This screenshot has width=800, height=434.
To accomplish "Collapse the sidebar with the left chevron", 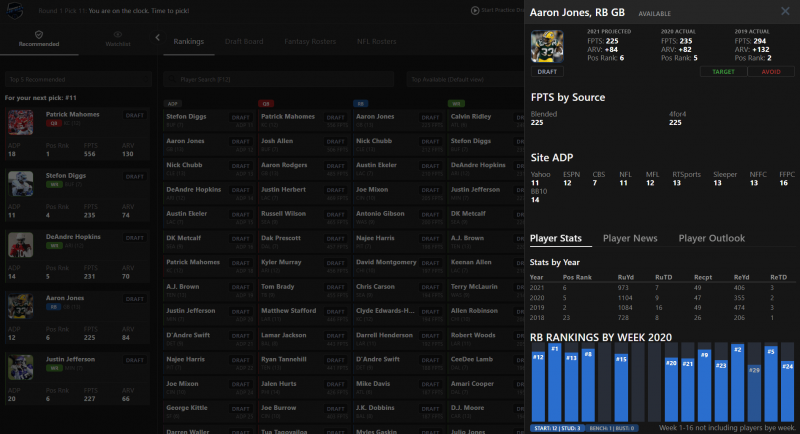I will 157,37.
